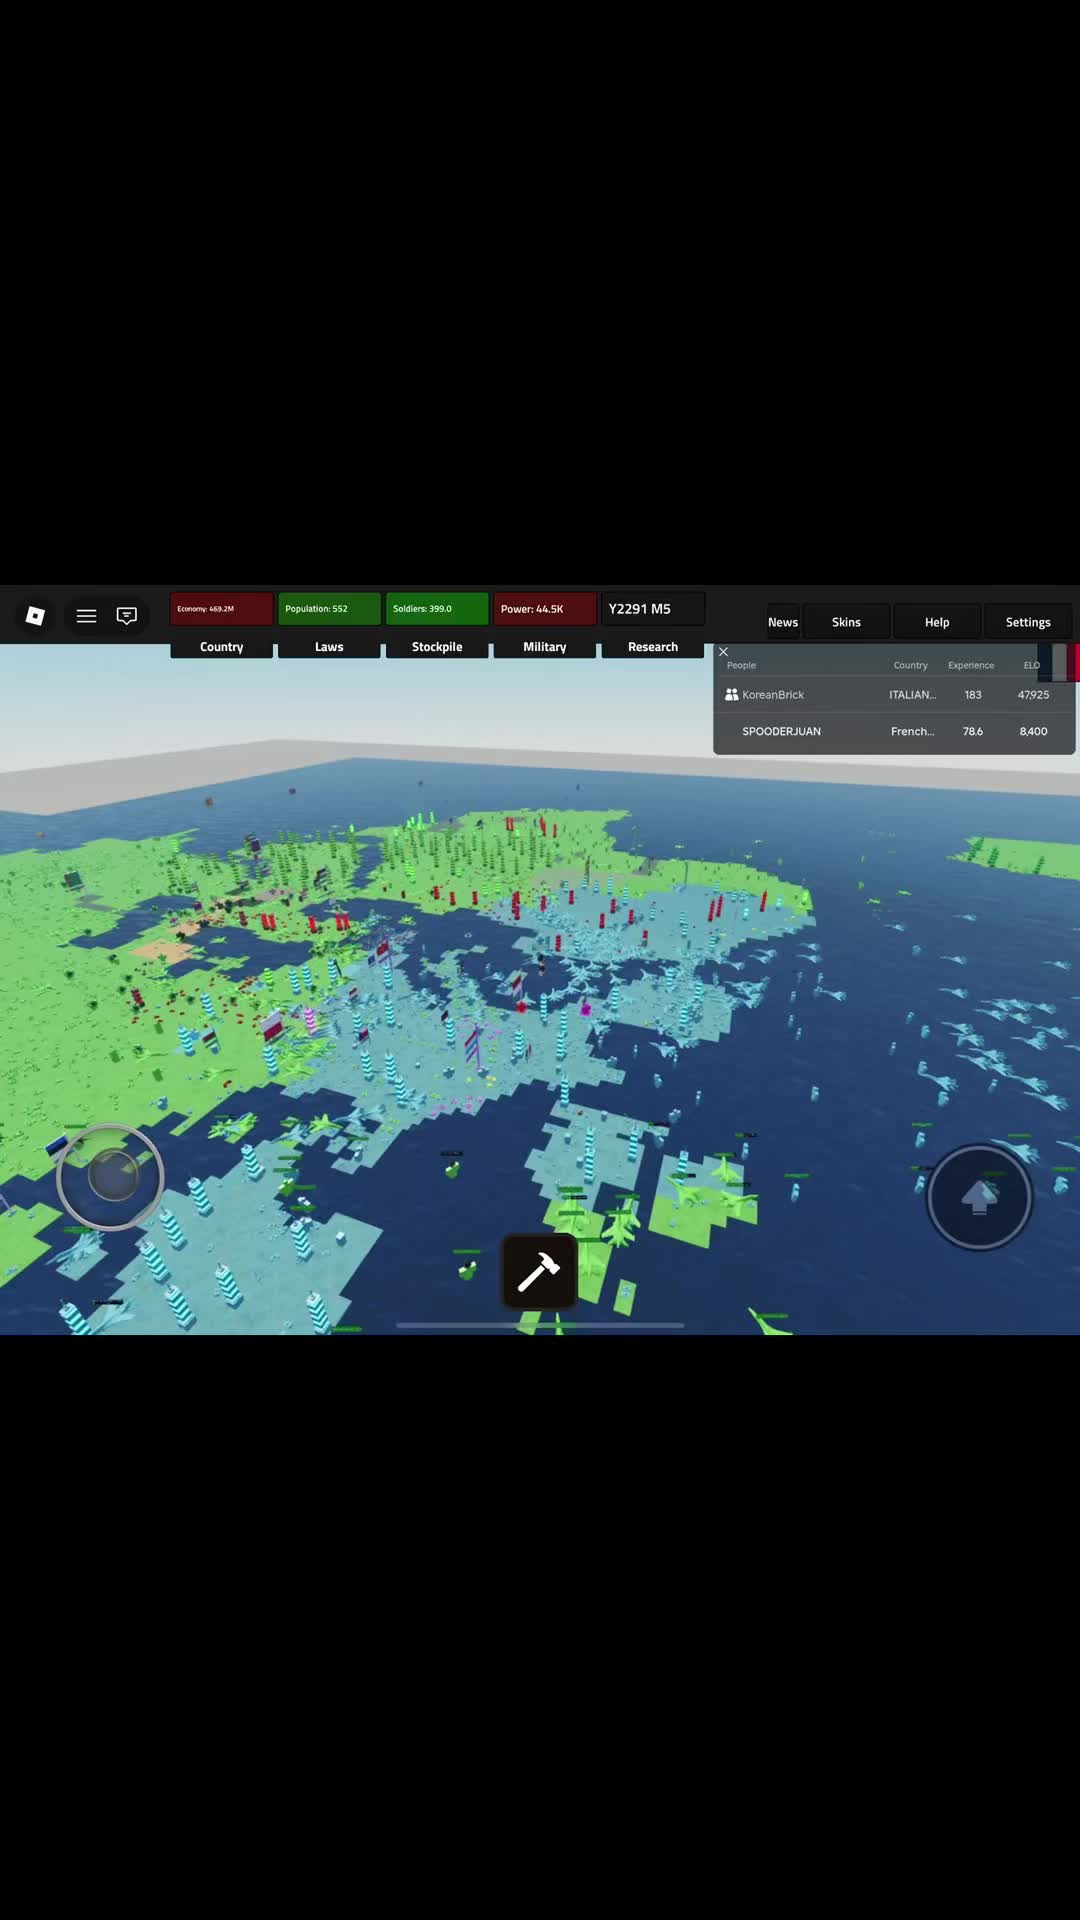Open the Settings button
The image size is (1080, 1920).
pyautogui.click(x=1028, y=622)
